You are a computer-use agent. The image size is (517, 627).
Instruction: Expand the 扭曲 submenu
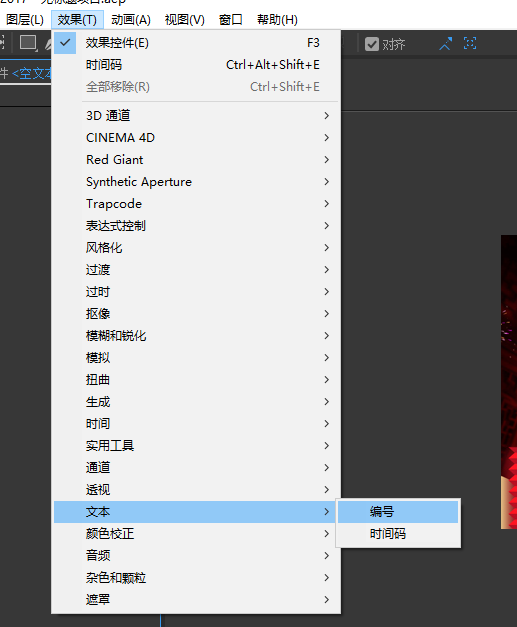196,379
